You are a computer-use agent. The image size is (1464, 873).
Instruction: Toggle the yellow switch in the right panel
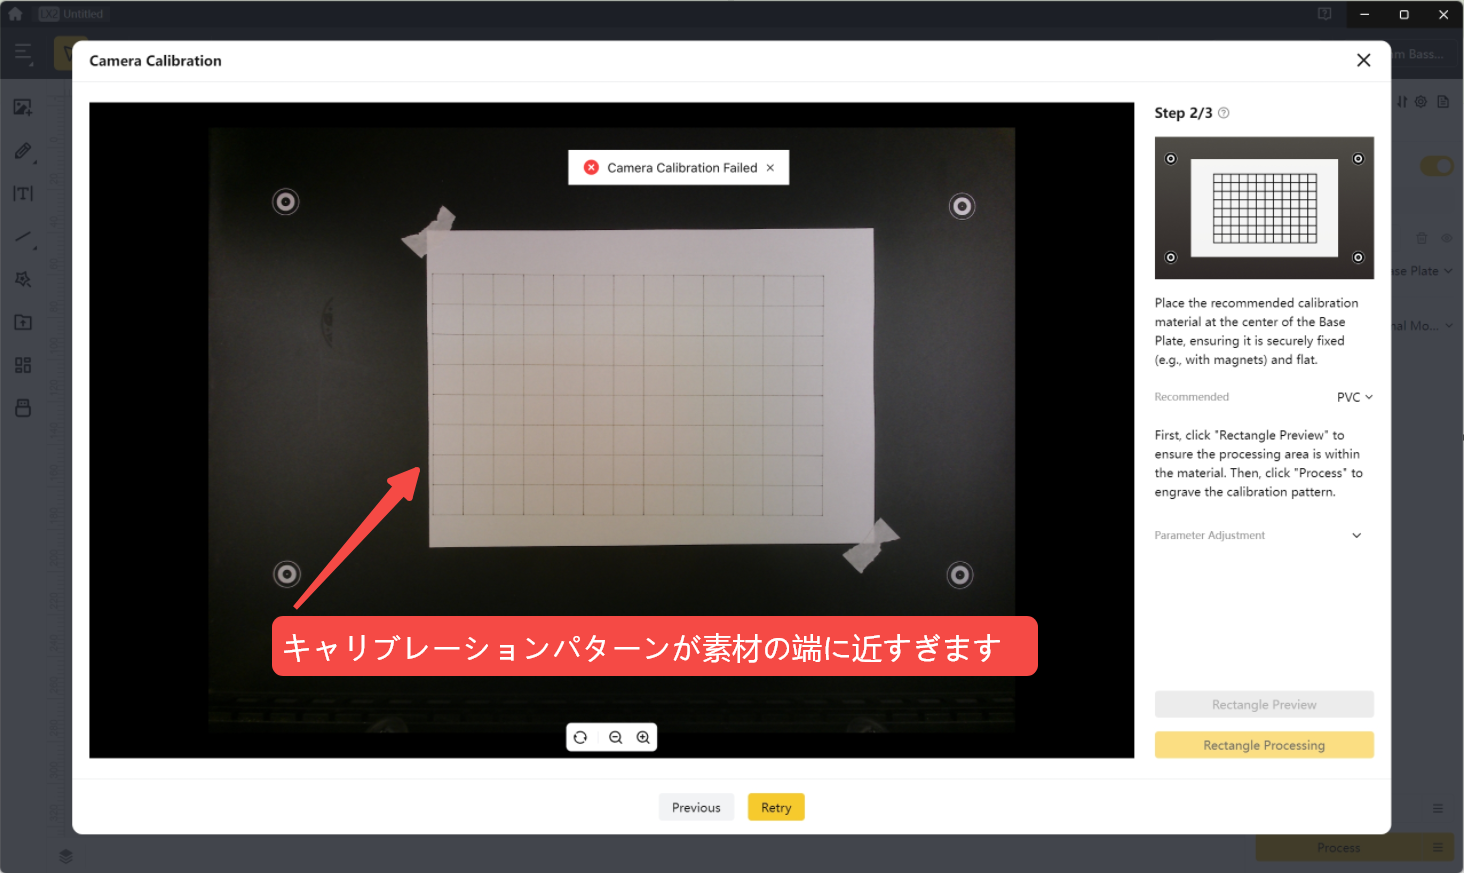(1437, 166)
